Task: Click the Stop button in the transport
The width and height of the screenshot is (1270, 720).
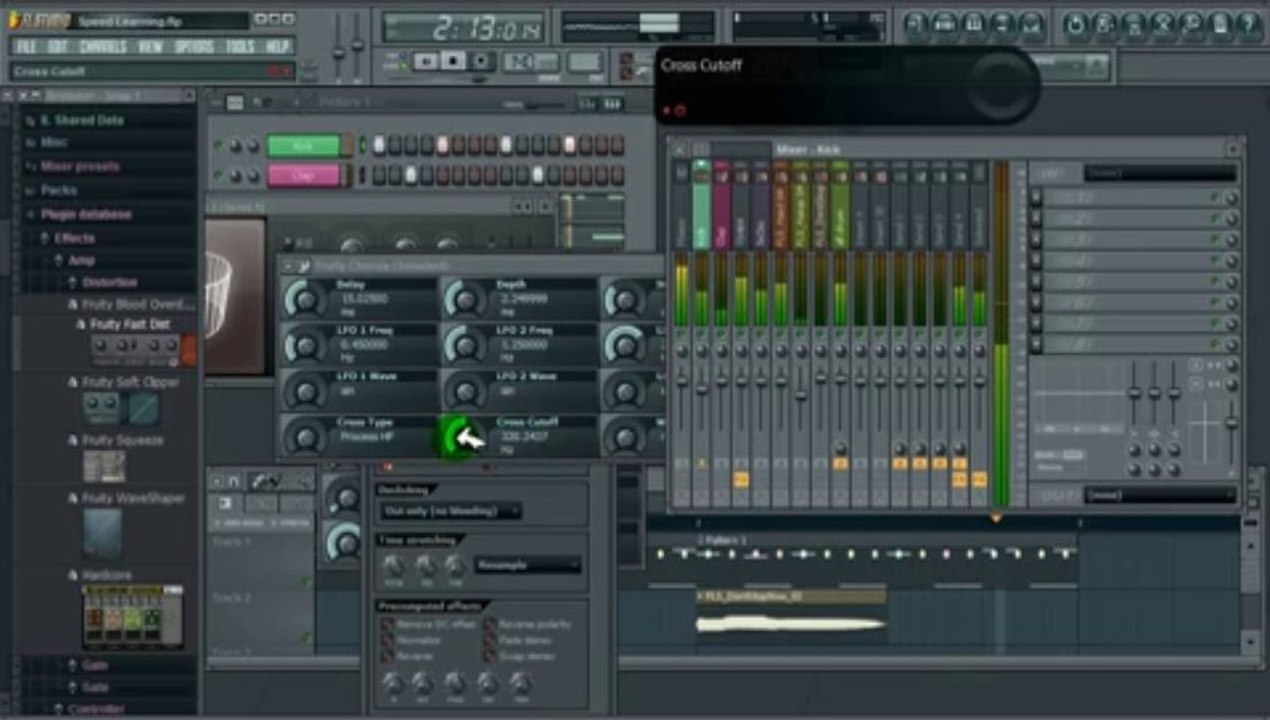Action: point(453,62)
